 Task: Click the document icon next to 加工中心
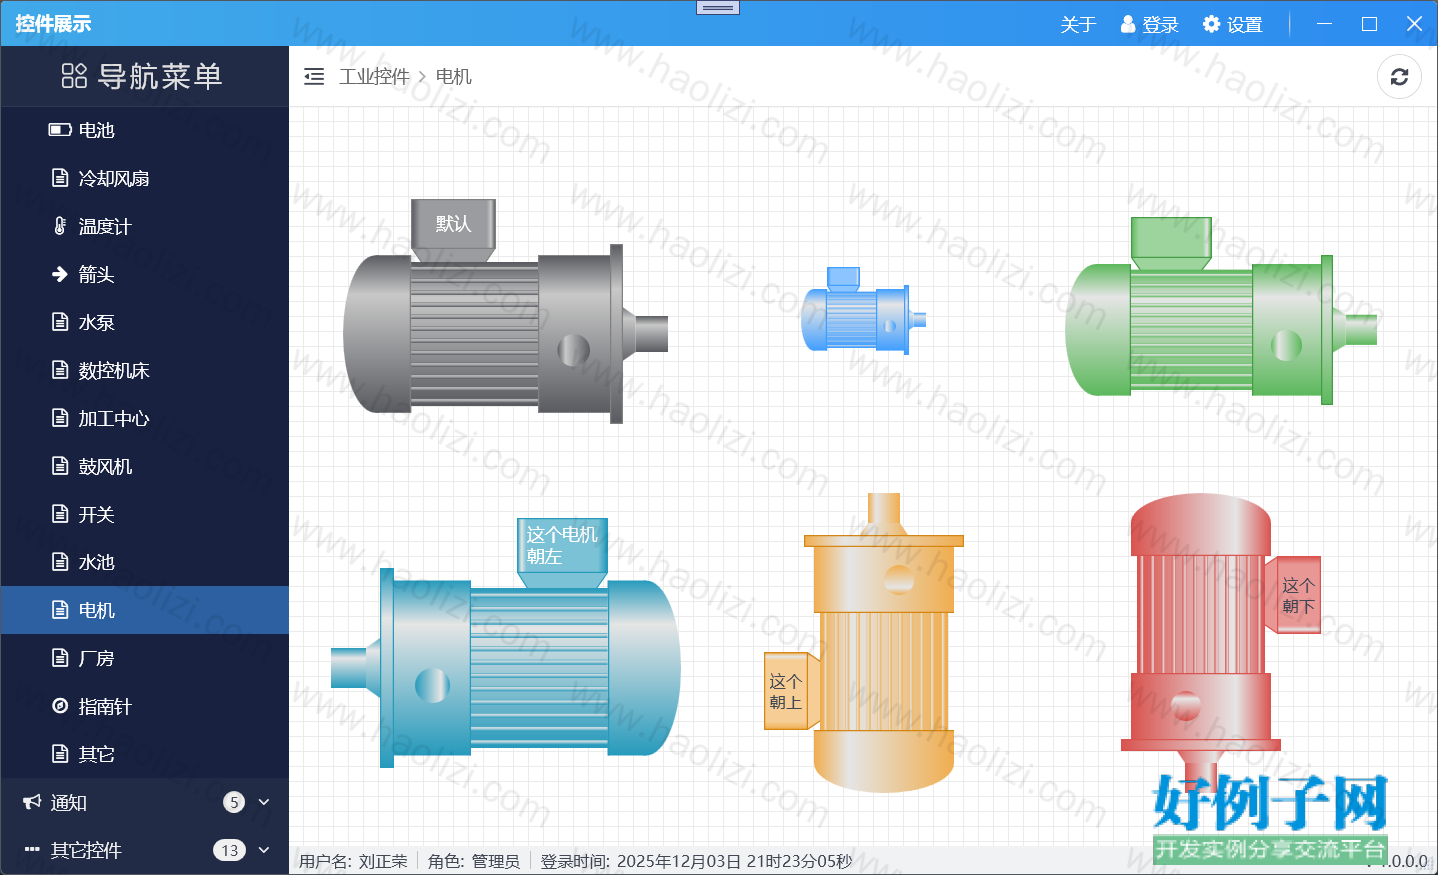click(x=60, y=418)
